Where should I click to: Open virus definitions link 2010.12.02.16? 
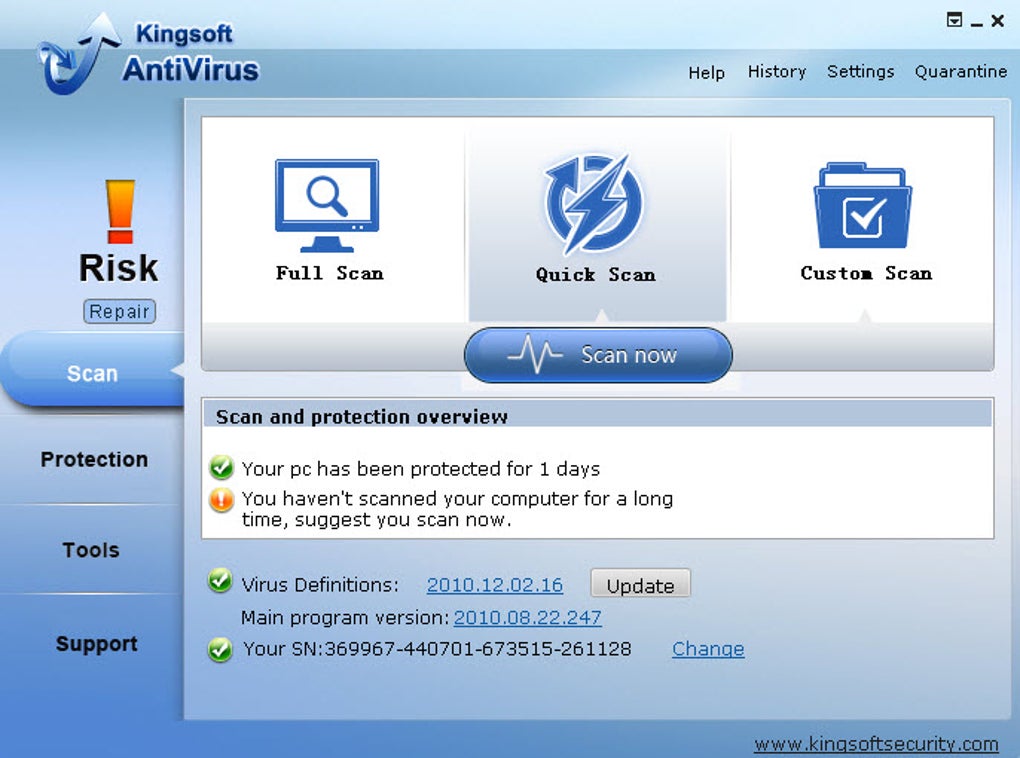[495, 585]
